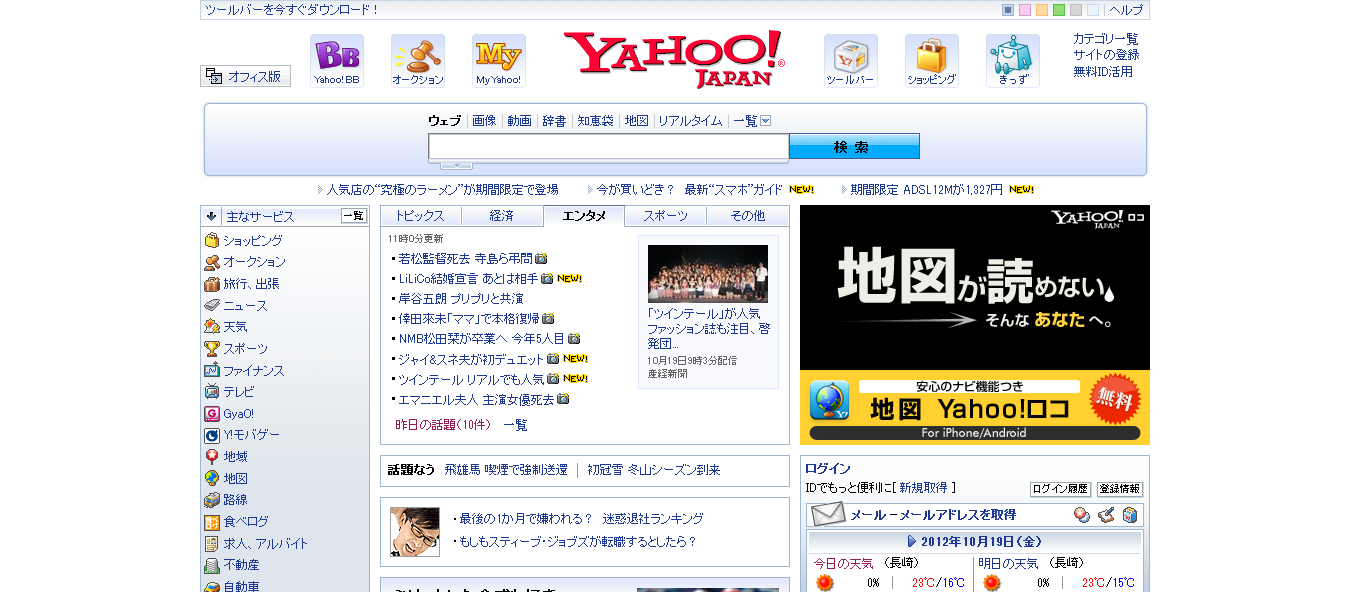Open the ツインテール news photo thumbnail

pyautogui.click(x=708, y=273)
